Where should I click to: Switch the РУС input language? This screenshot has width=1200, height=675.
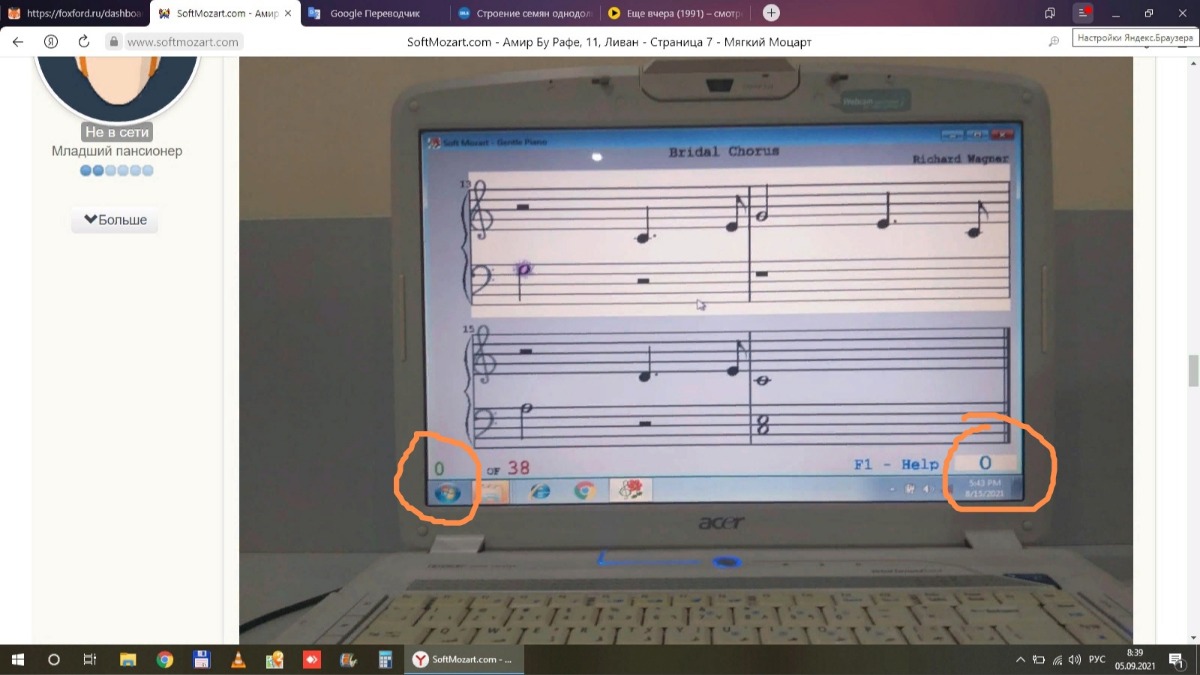(1097, 660)
